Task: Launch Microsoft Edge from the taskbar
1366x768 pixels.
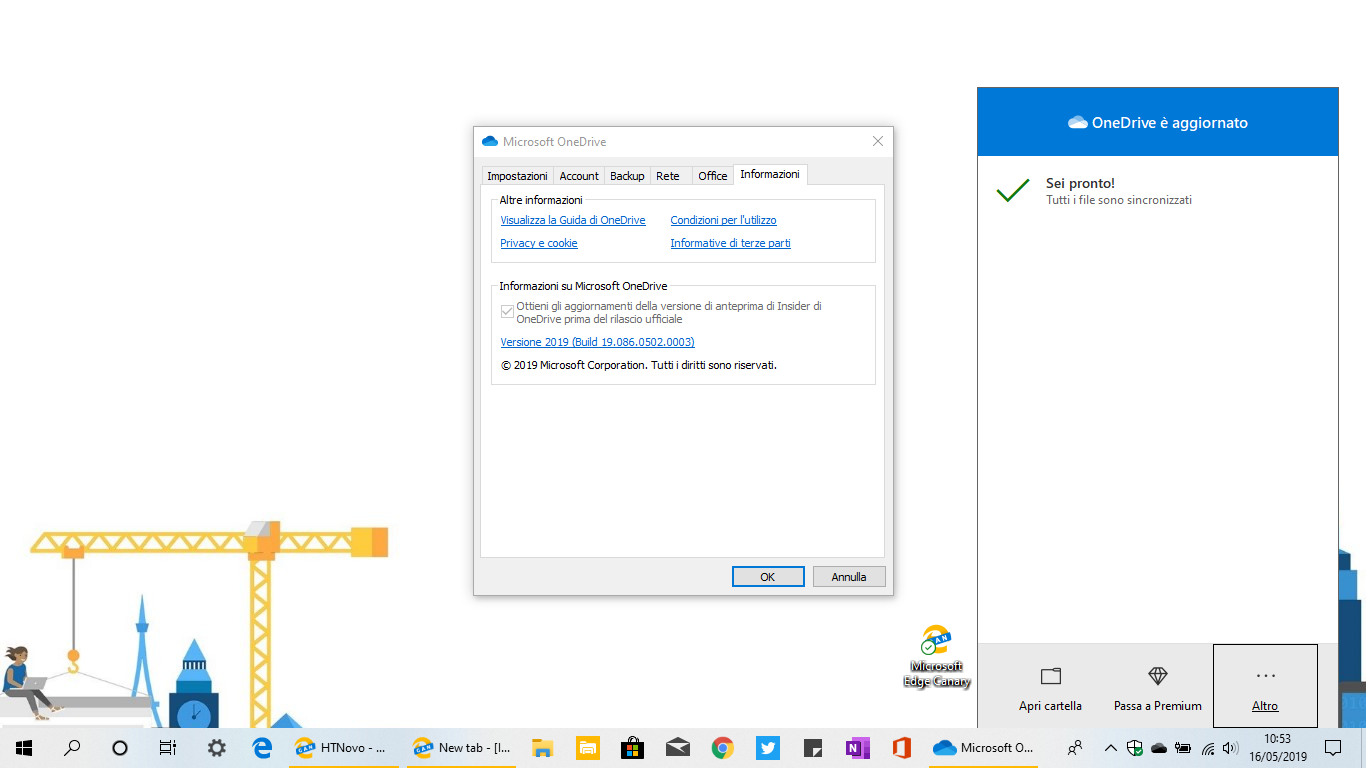Action: (263, 747)
